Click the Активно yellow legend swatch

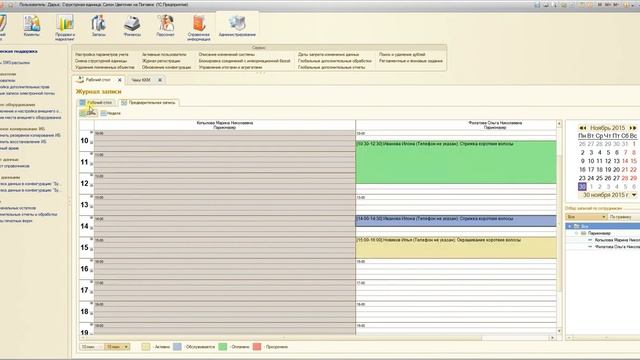146,347
